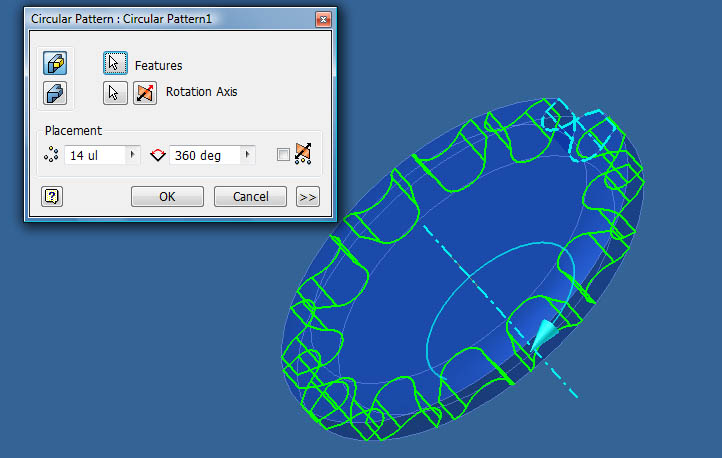Screen dimensions: 722x458
Task: Click in the 360 deg angle field
Action: (x=205, y=155)
